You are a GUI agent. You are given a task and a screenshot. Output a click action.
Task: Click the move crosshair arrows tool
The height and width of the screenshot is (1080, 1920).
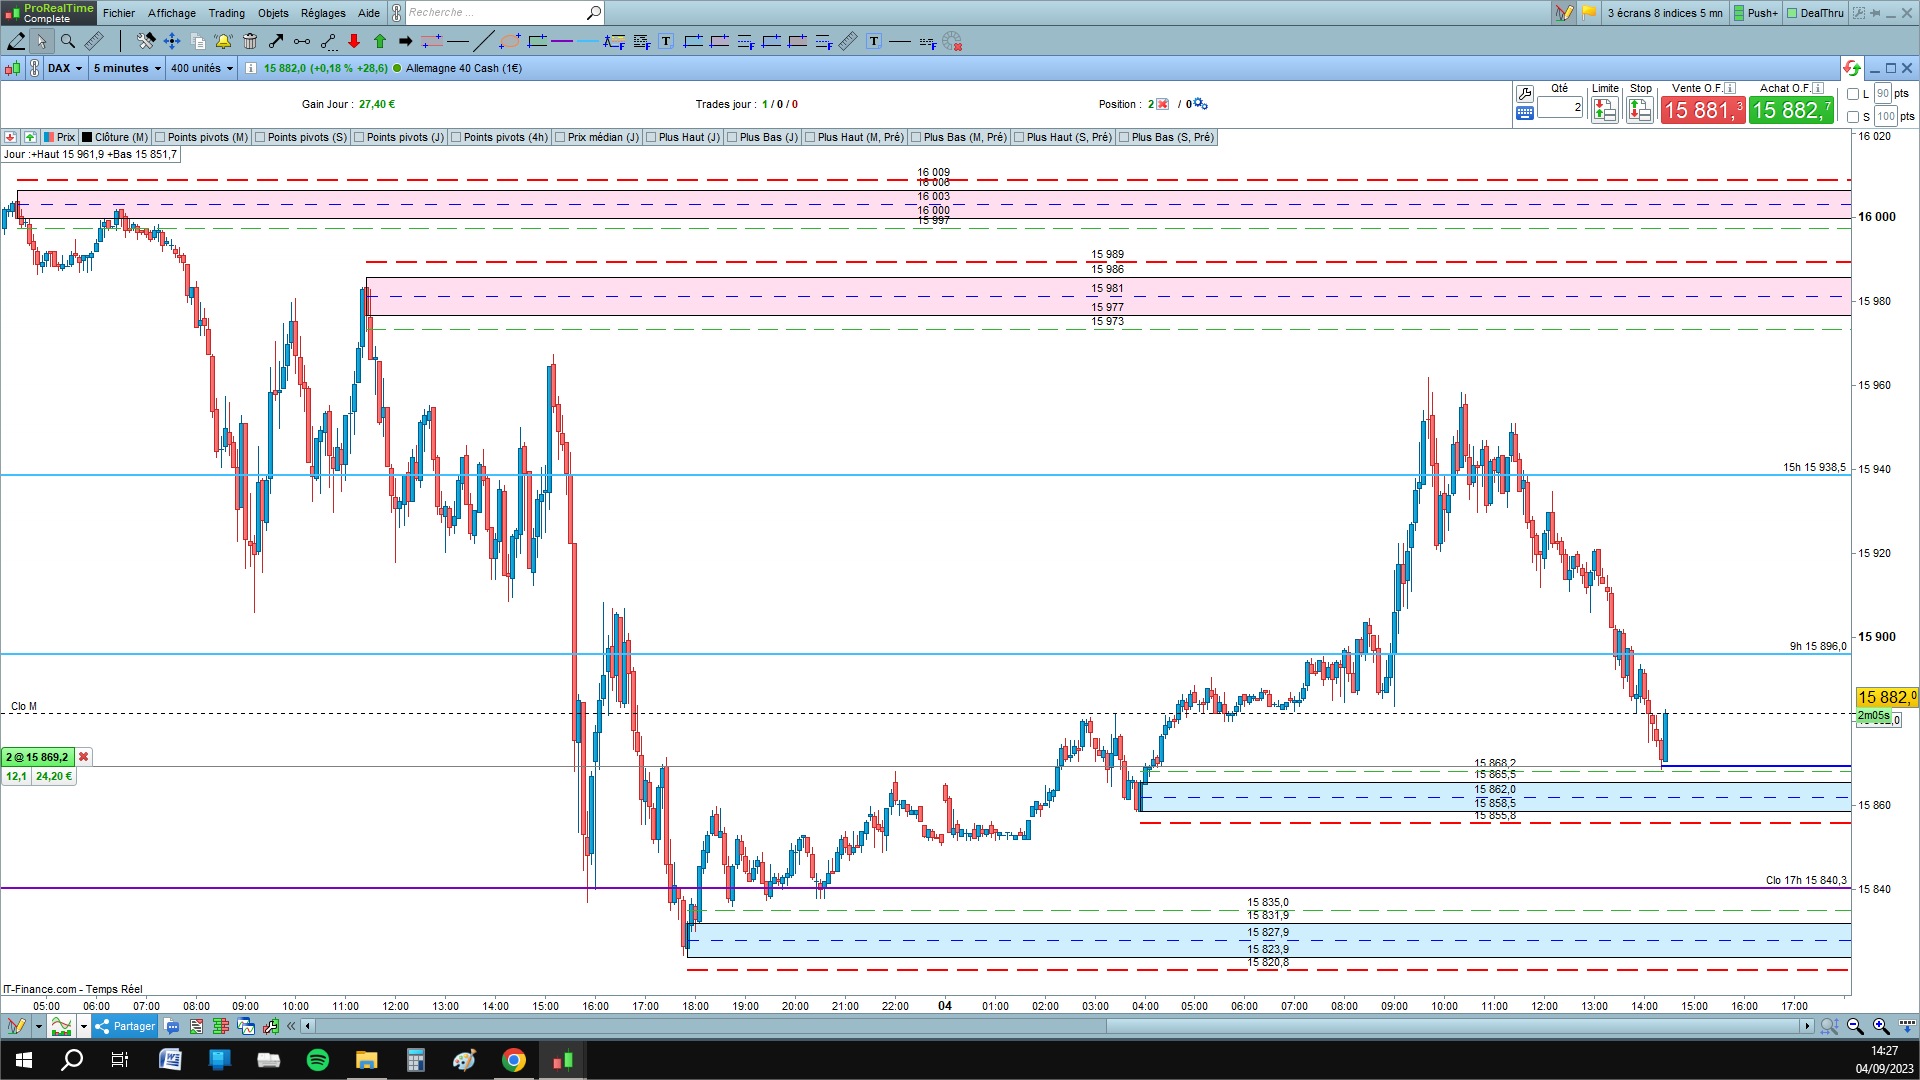tap(172, 41)
